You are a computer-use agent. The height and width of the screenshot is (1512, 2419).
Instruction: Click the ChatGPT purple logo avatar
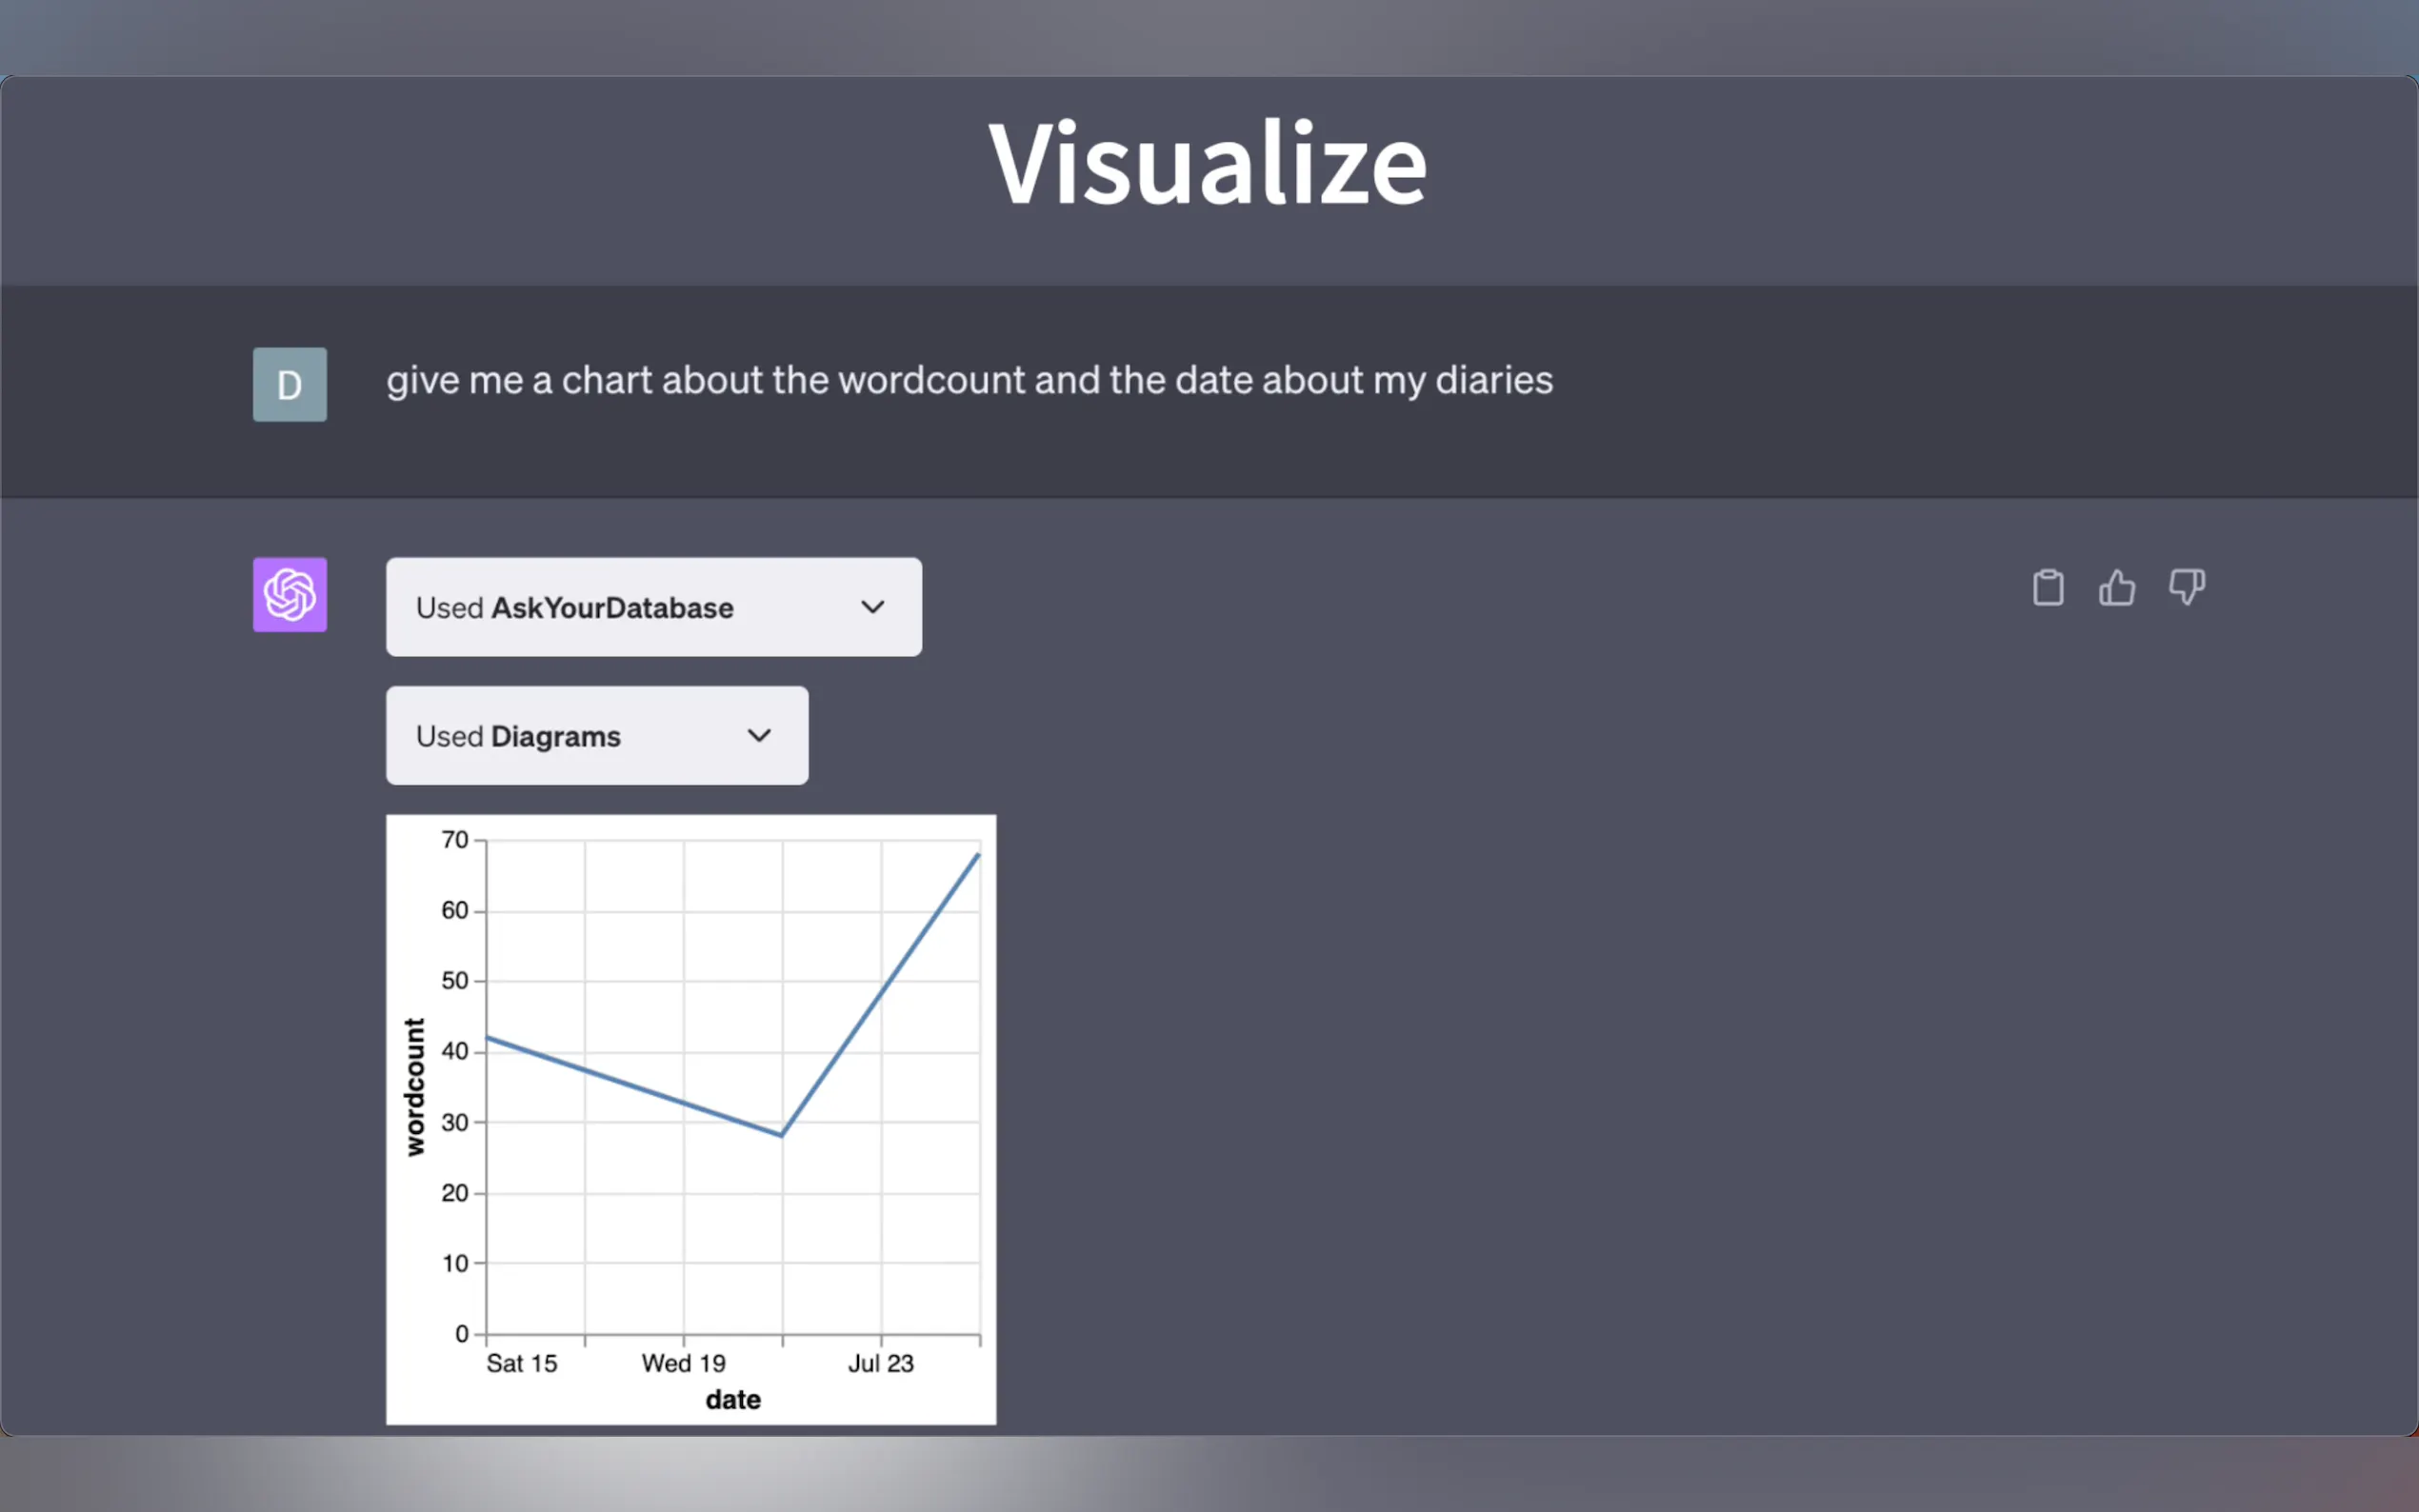click(289, 595)
